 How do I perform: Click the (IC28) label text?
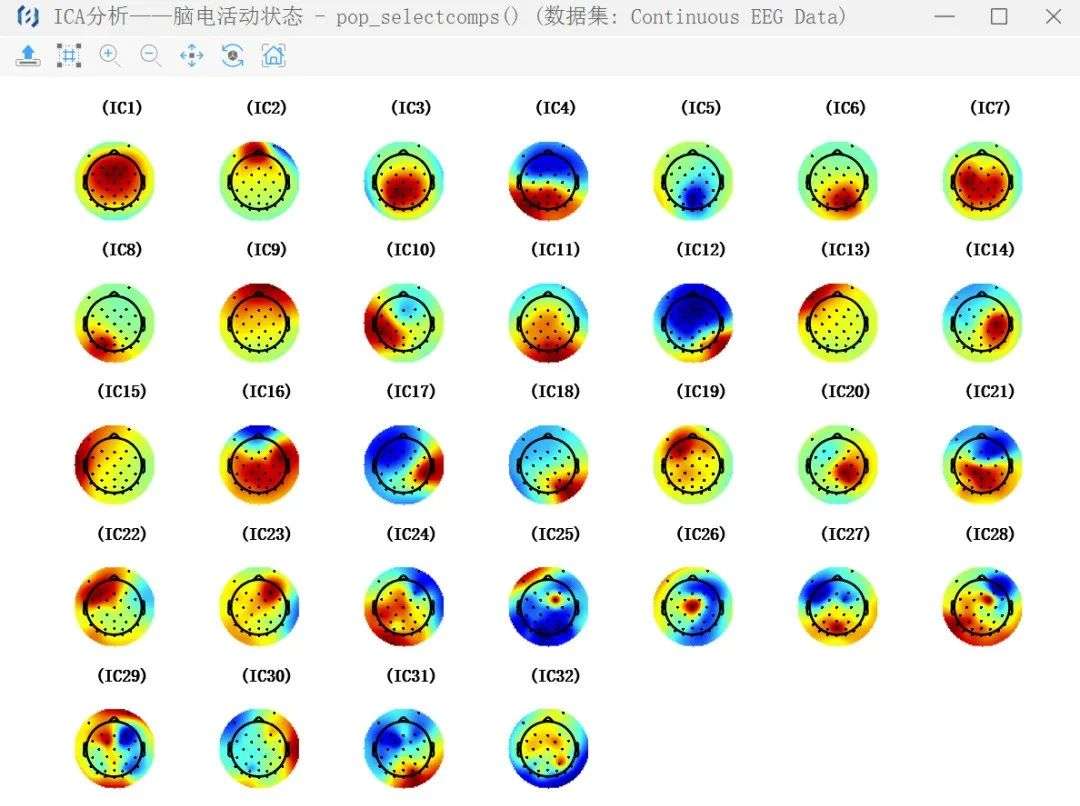point(990,534)
